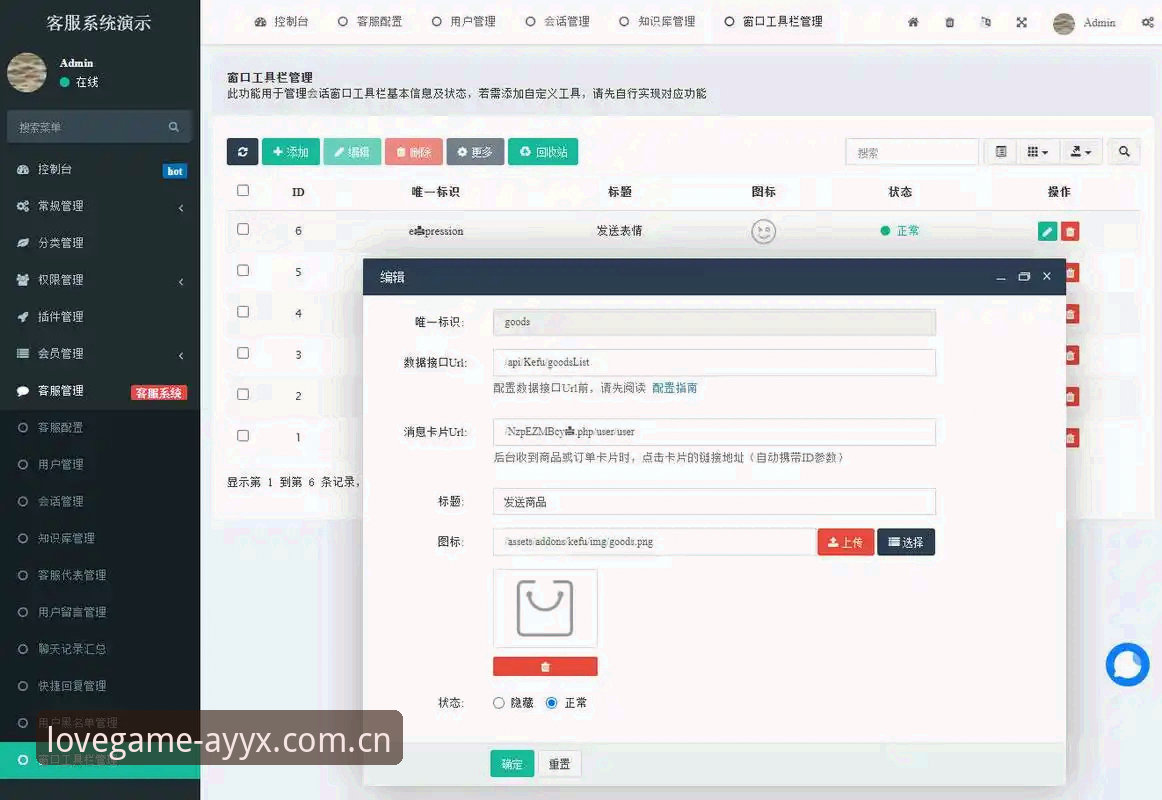This screenshot has width=1162, height=800.
Task: Click the 消息卡片Url input field
Action: [x=714, y=432]
